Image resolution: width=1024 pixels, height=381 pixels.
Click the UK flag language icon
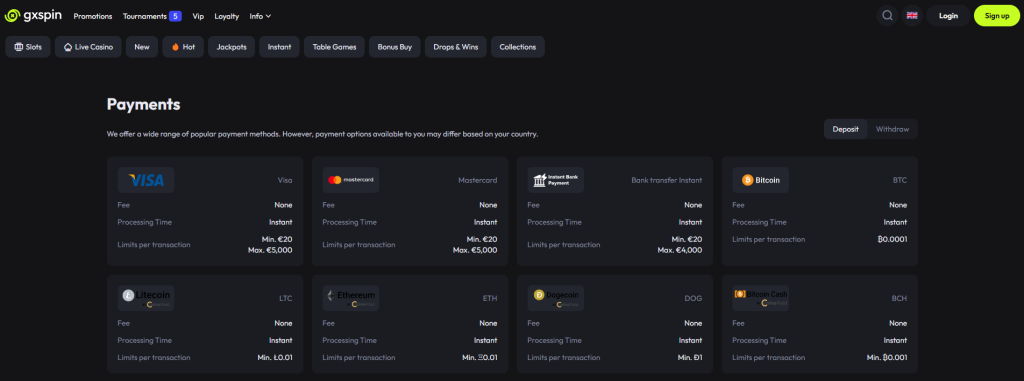click(912, 16)
